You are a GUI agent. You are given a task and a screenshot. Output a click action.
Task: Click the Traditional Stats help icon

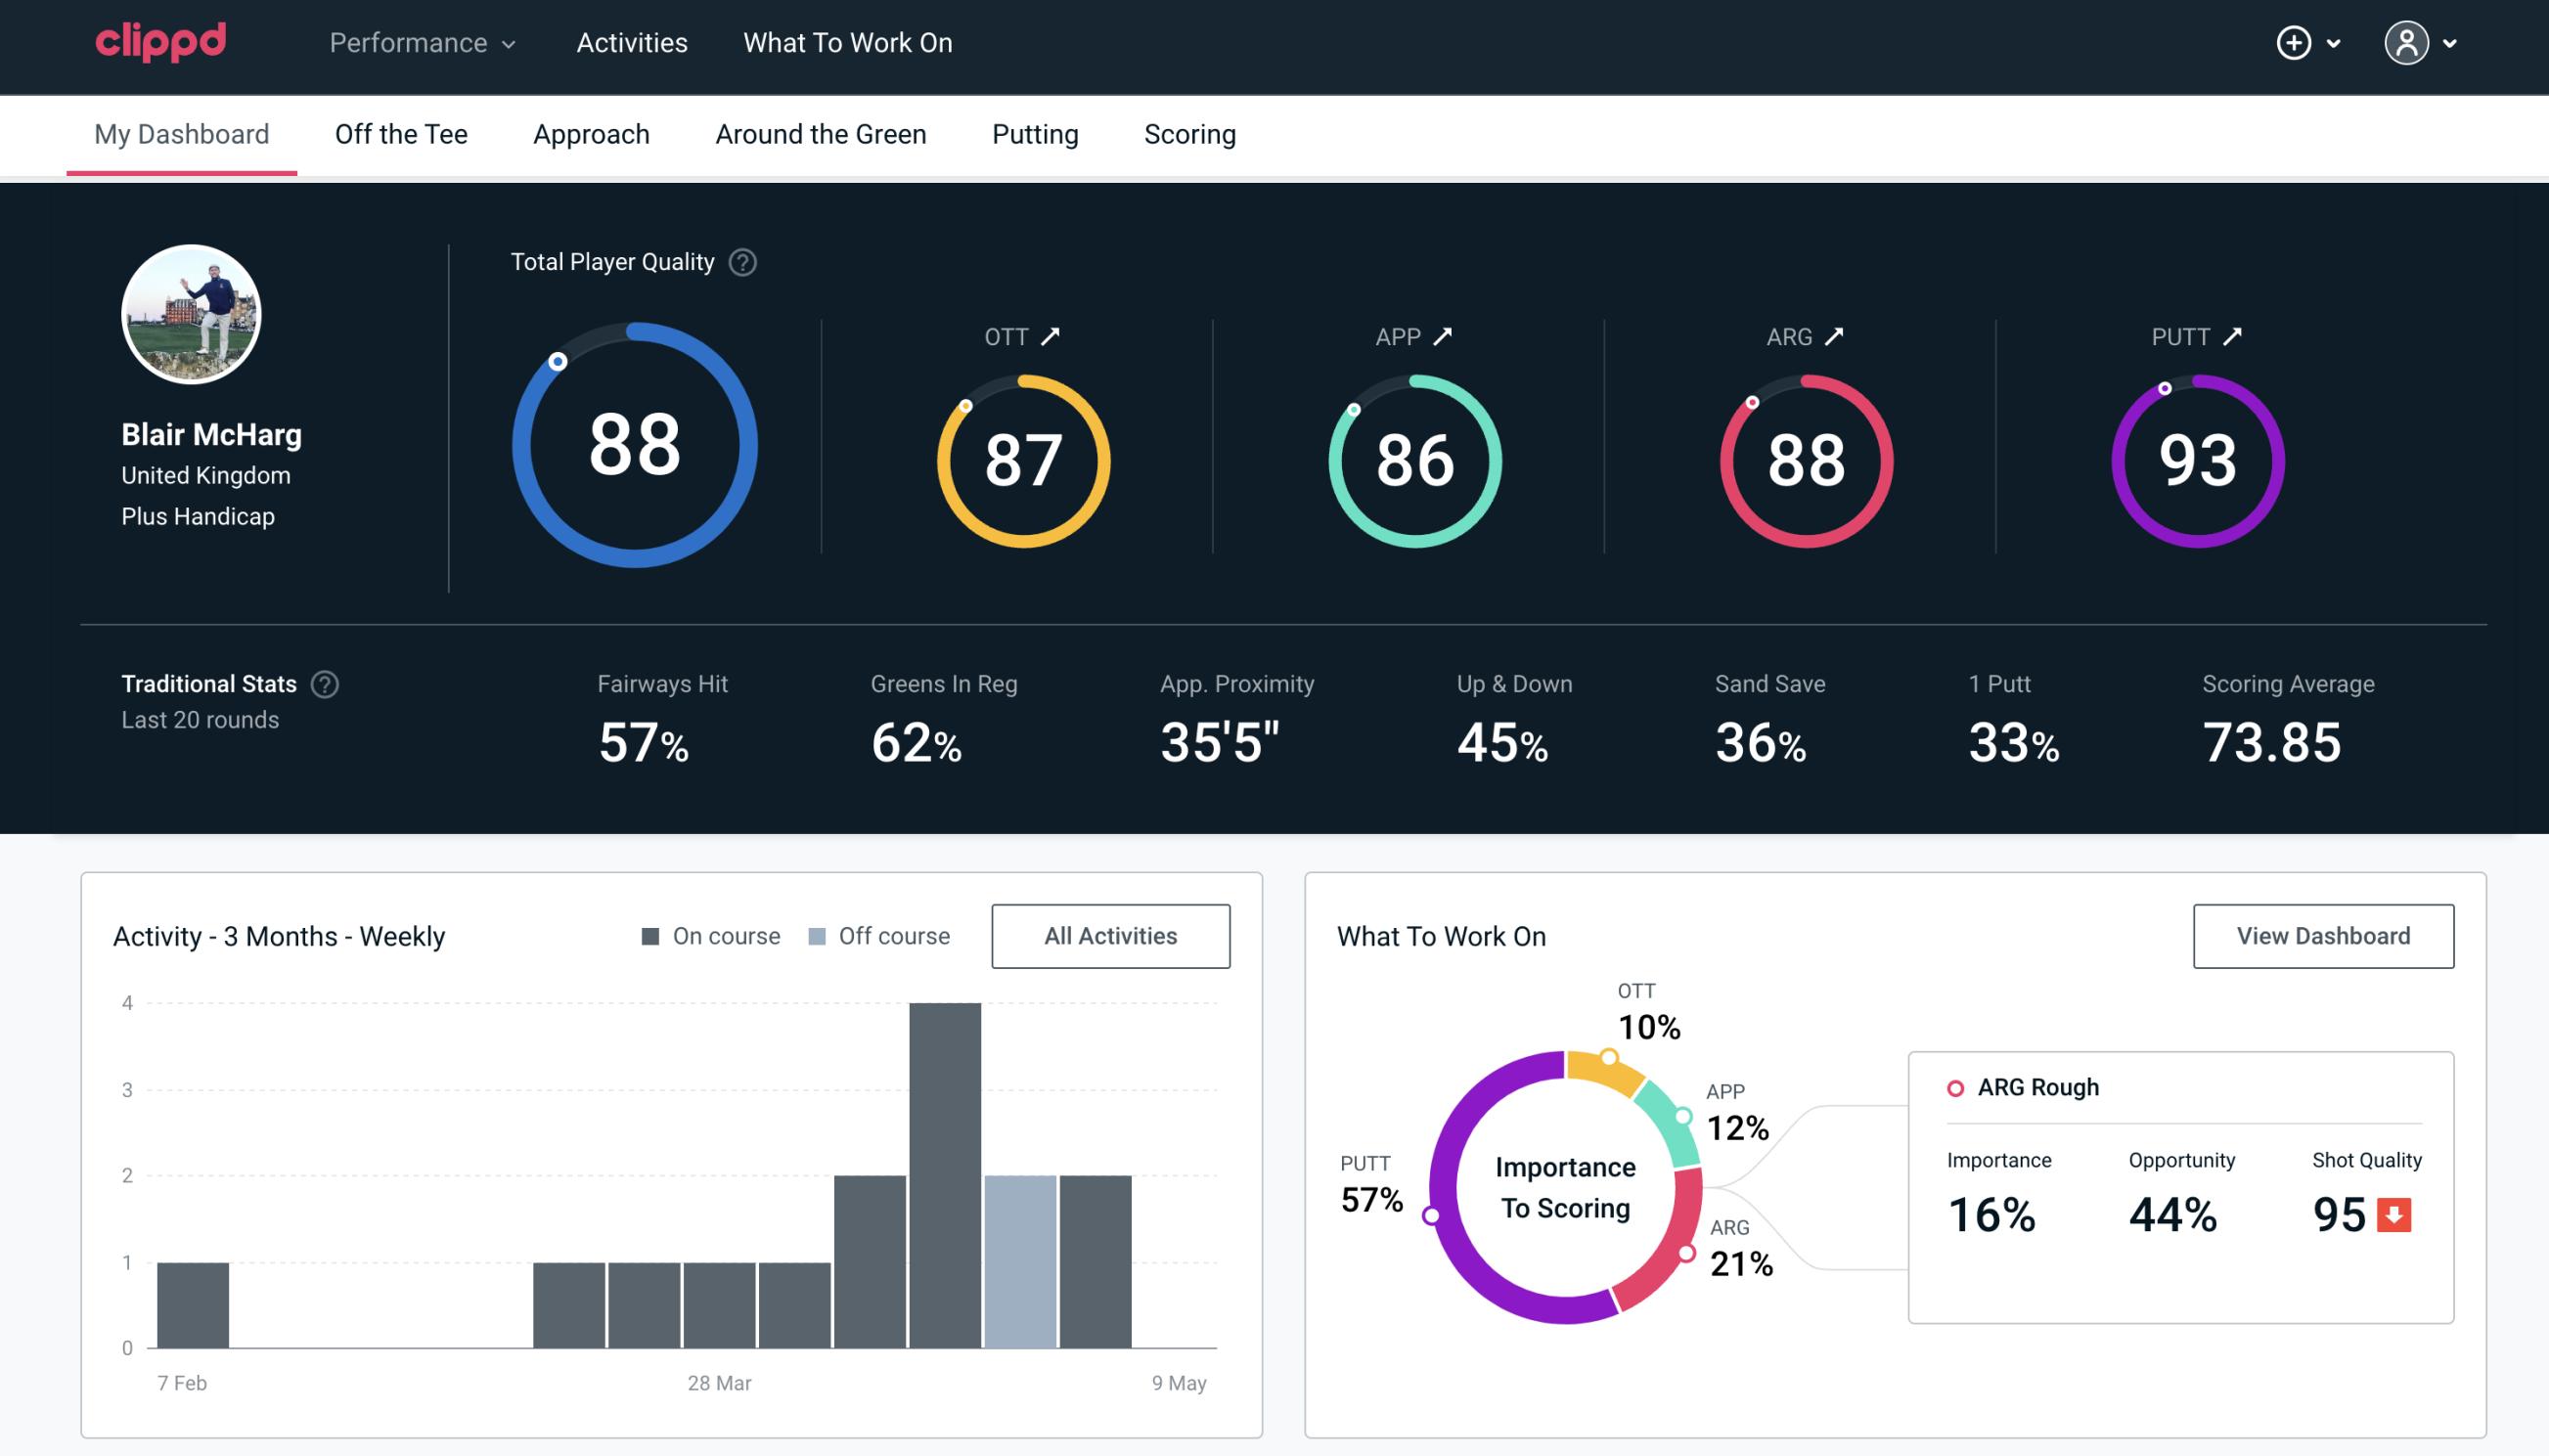pos(324,683)
